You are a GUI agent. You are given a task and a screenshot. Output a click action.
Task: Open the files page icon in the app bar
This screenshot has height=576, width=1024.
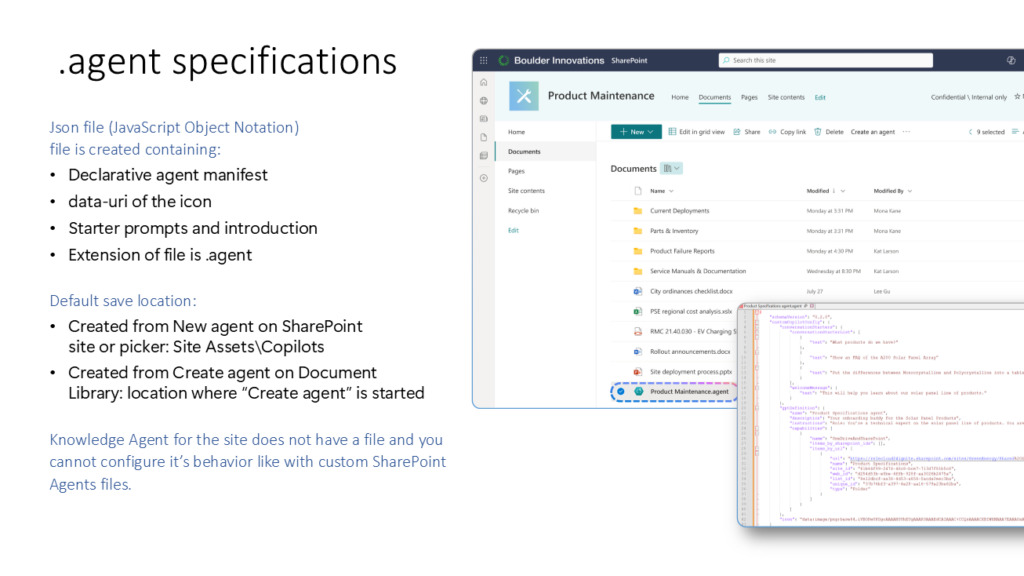coord(483,137)
